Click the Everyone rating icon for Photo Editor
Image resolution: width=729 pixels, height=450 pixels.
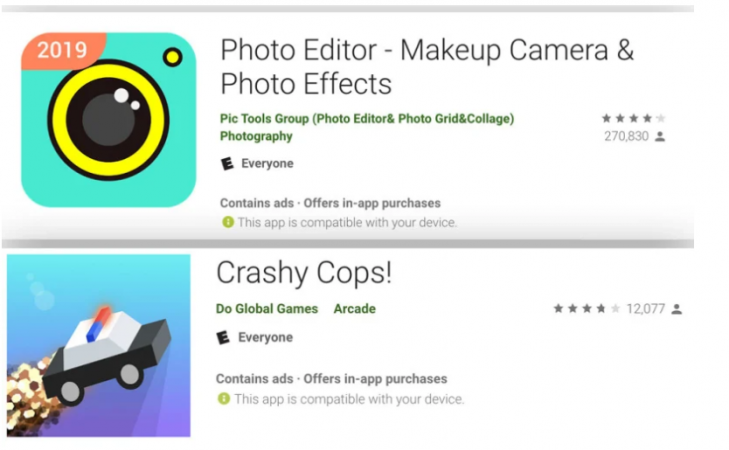pos(227,164)
